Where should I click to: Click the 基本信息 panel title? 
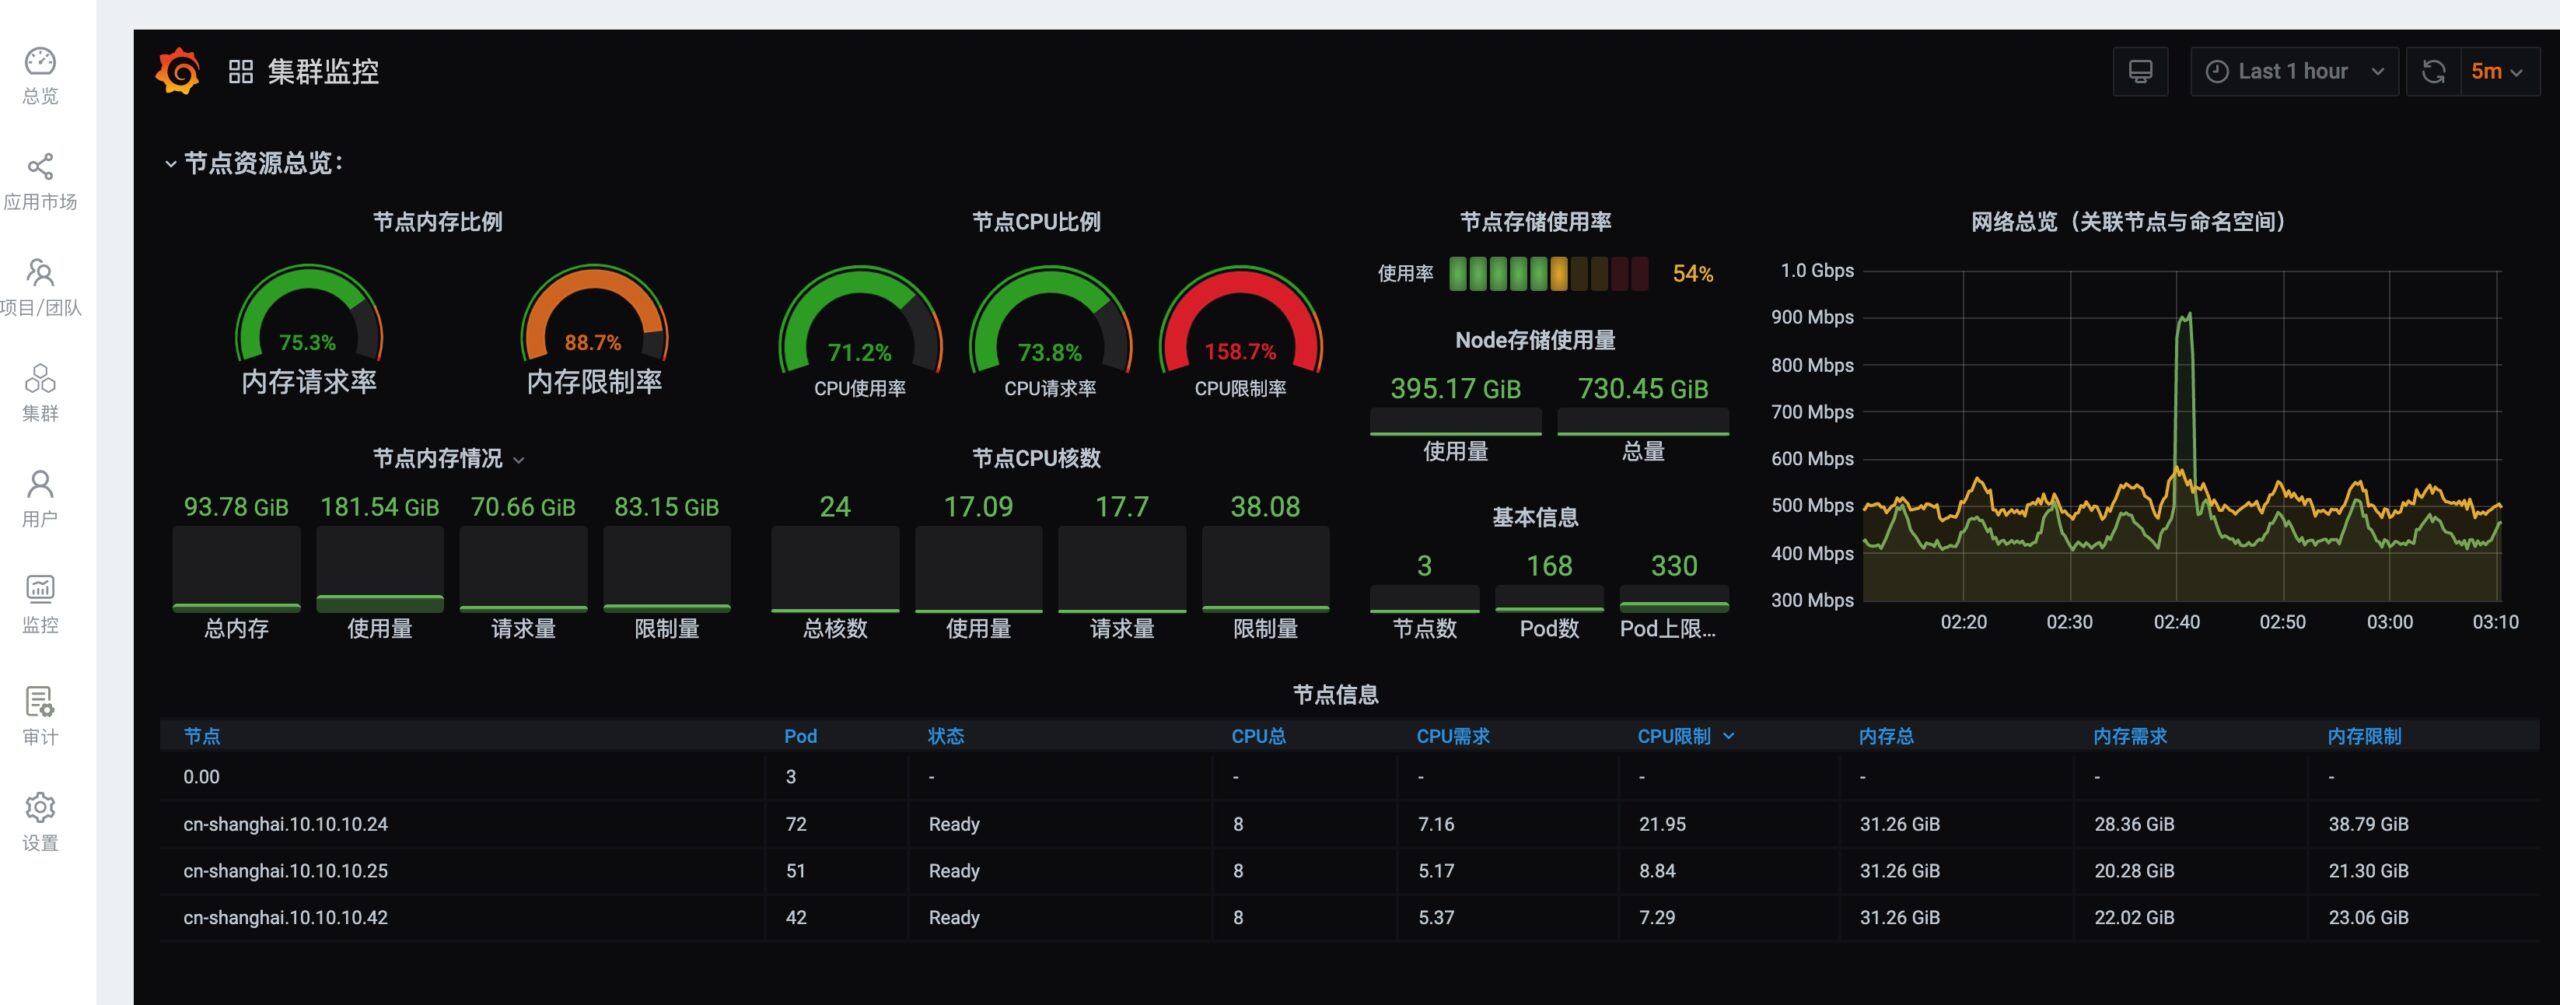pos(1536,517)
